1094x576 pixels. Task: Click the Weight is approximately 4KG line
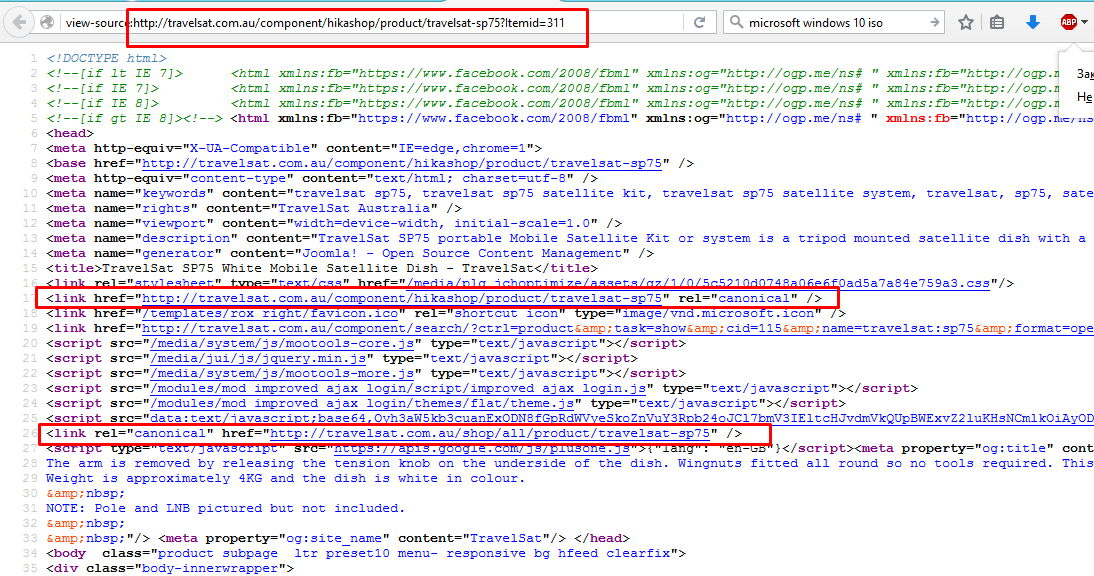pos(285,478)
